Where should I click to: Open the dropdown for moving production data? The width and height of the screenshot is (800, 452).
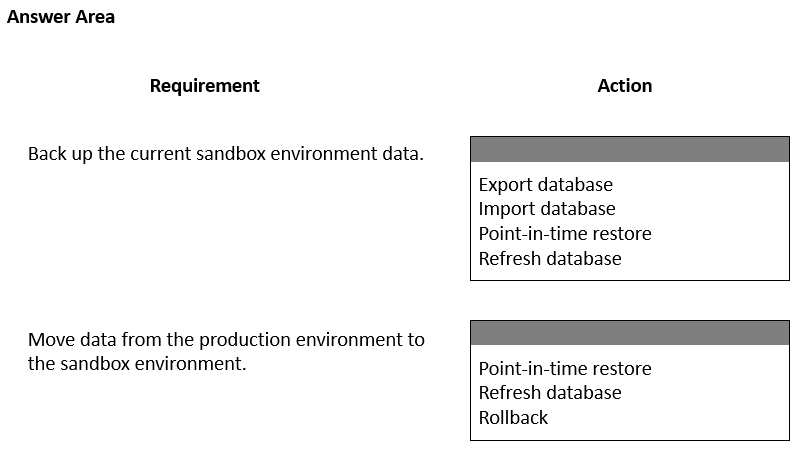pyautogui.click(x=630, y=333)
